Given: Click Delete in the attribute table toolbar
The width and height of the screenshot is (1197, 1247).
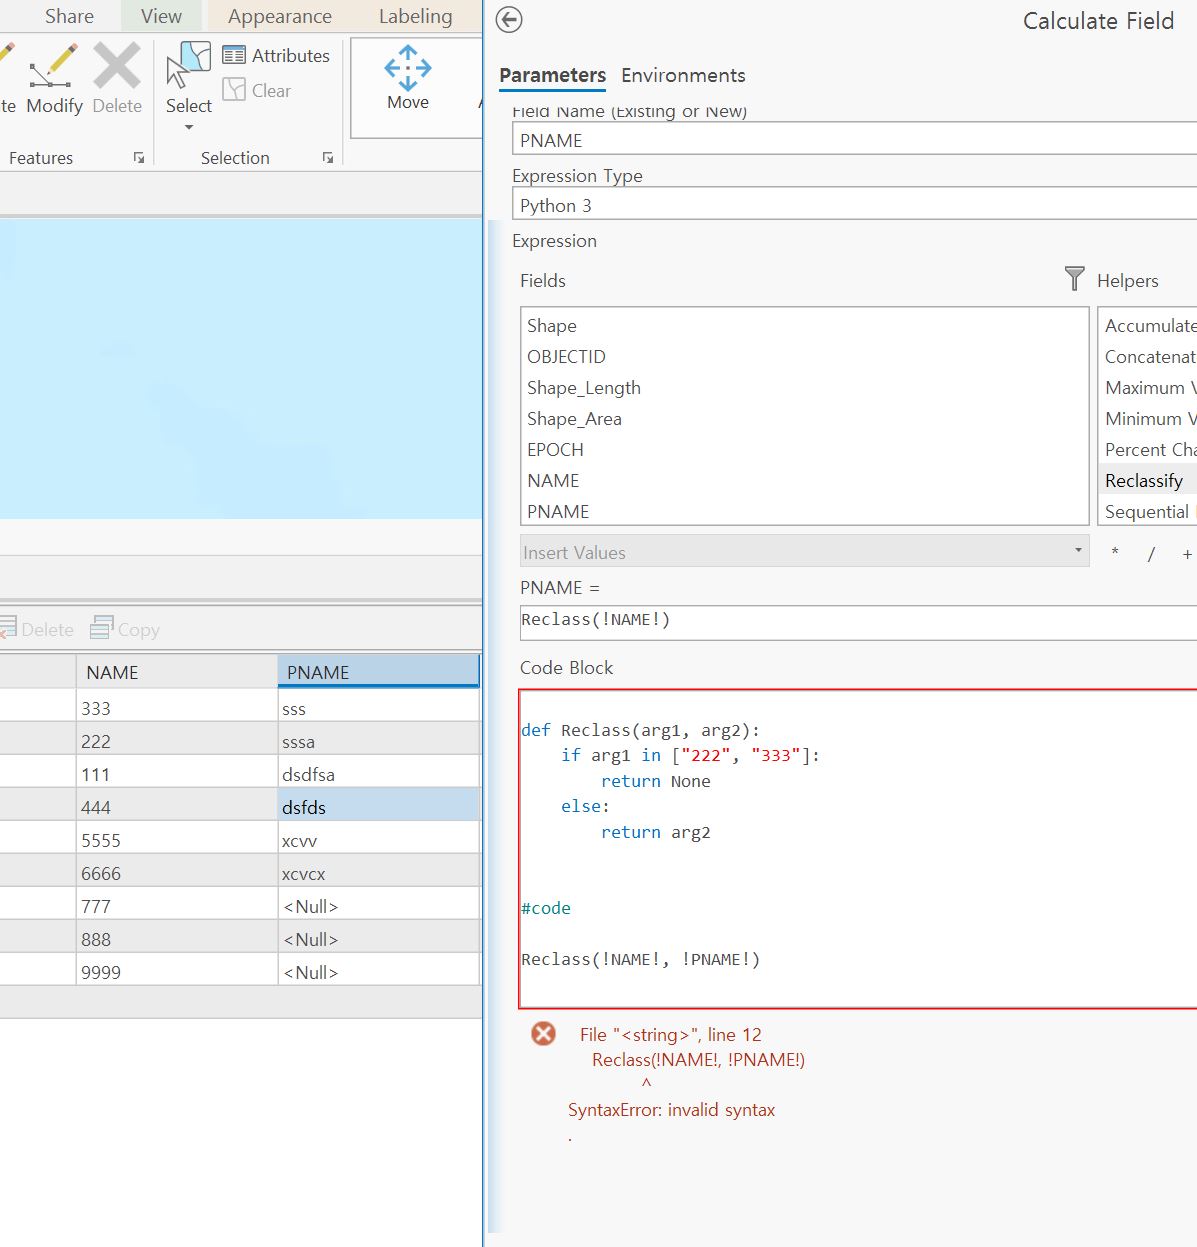Looking at the screenshot, I should 37,629.
